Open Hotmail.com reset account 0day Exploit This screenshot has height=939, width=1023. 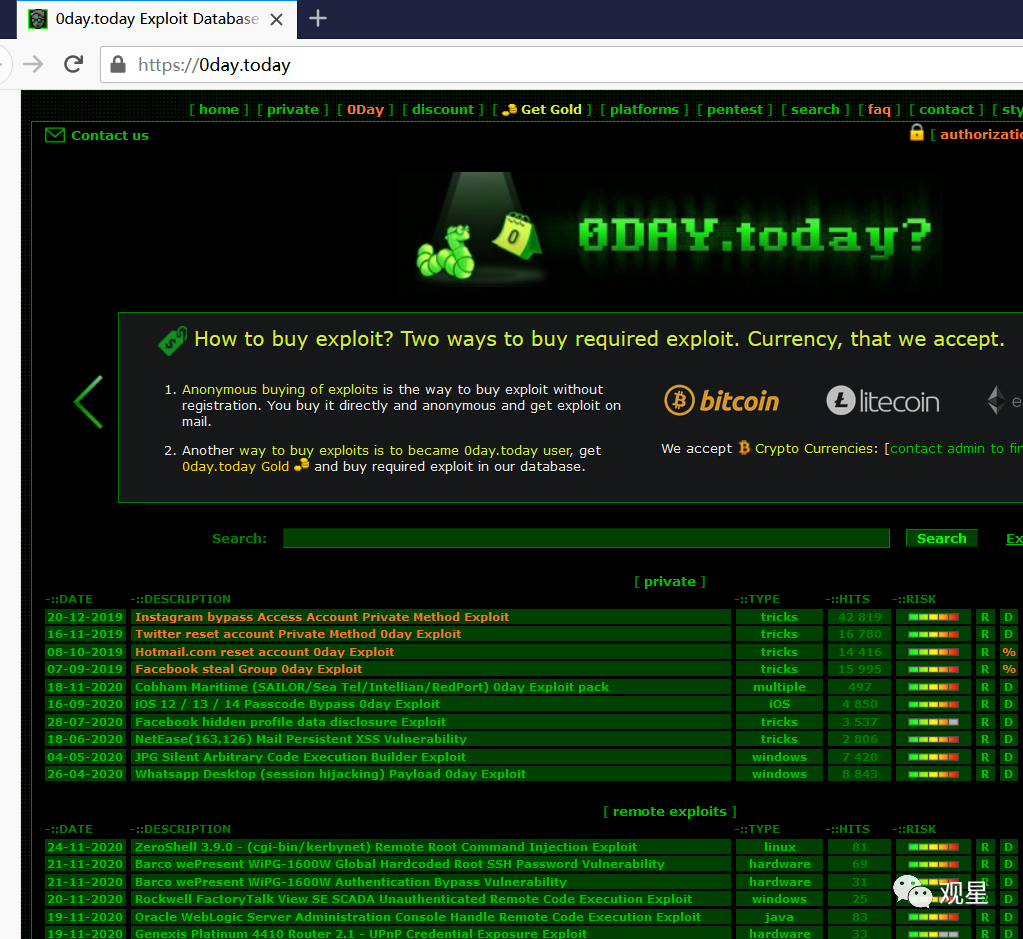[264, 652]
